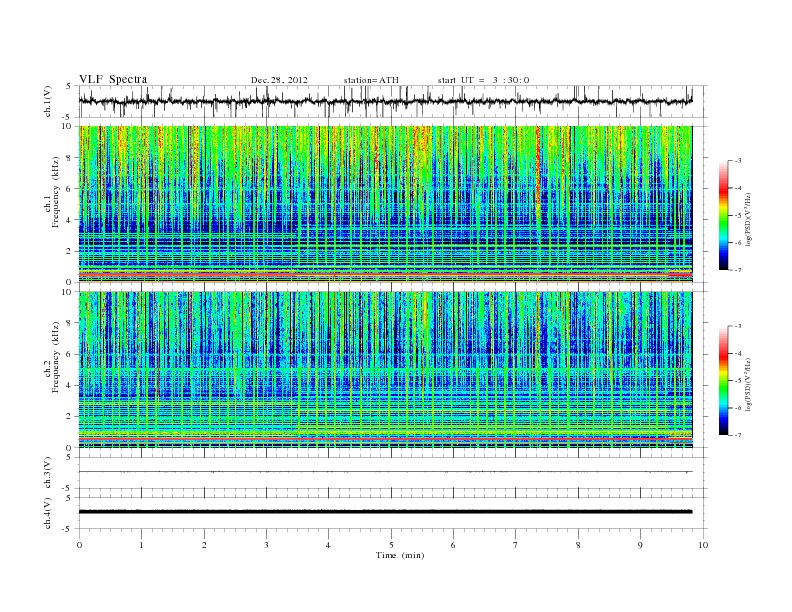Screen dimensions: 792x612
Task: Click the thick ch.4 voltage trace
Action: pyautogui.click(x=385, y=512)
